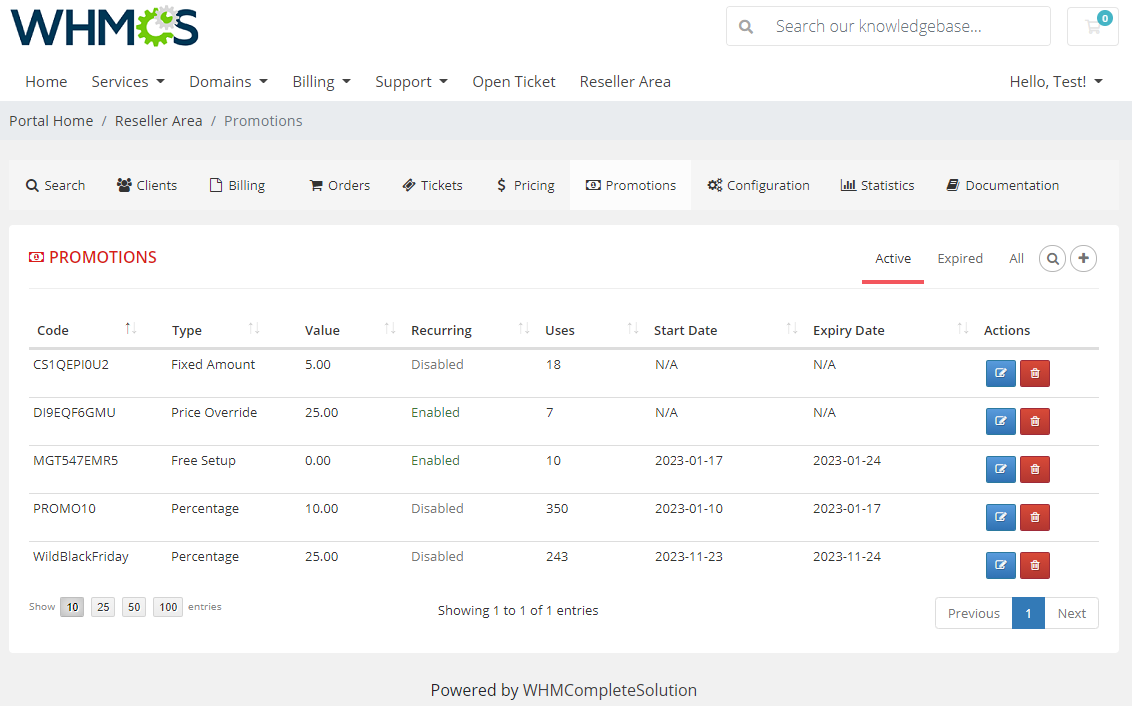Screen dimensions: 1132x706
Task: Open the Domains dropdown menu
Action: [228, 81]
